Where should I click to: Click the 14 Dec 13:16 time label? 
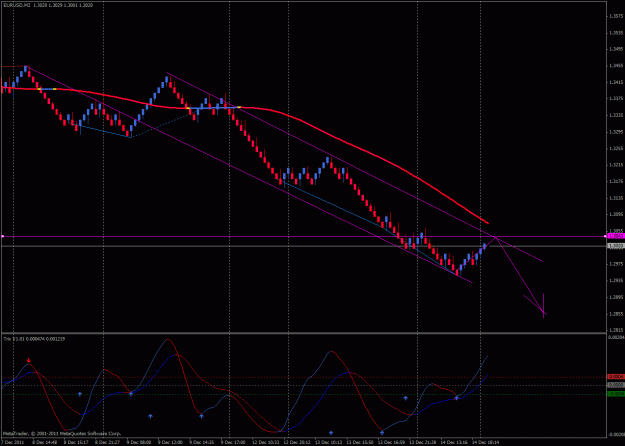[x=453, y=442]
